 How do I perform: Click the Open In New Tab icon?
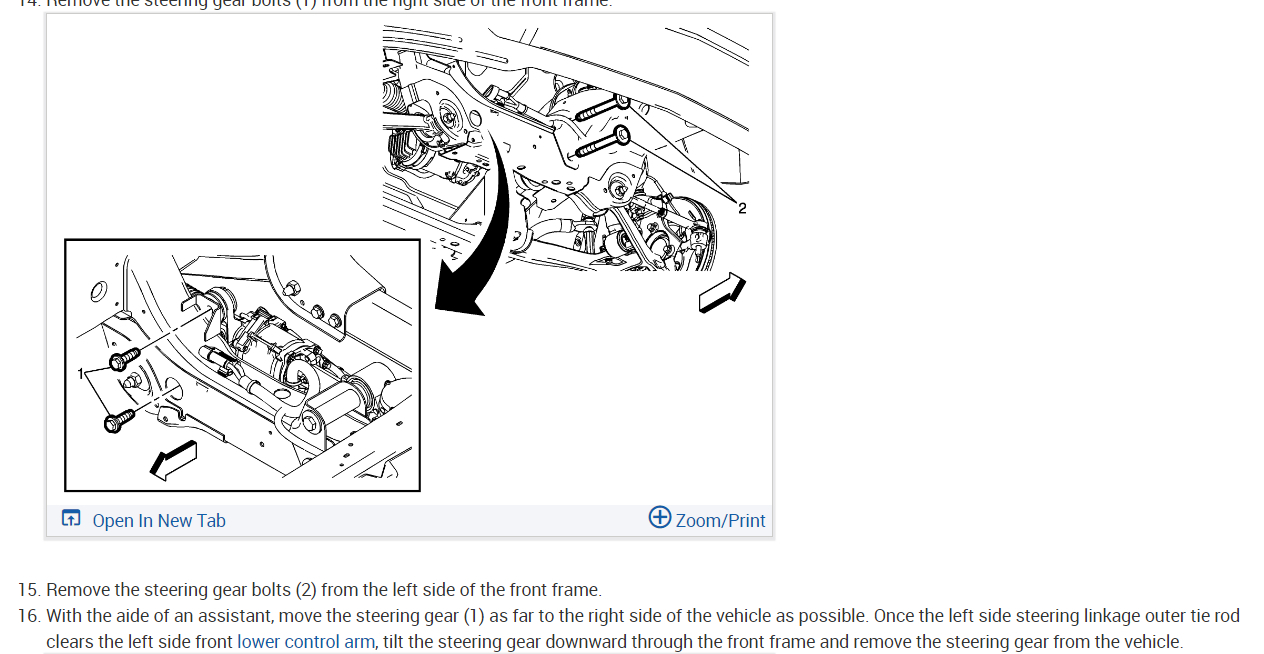pyautogui.click(x=71, y=518)
